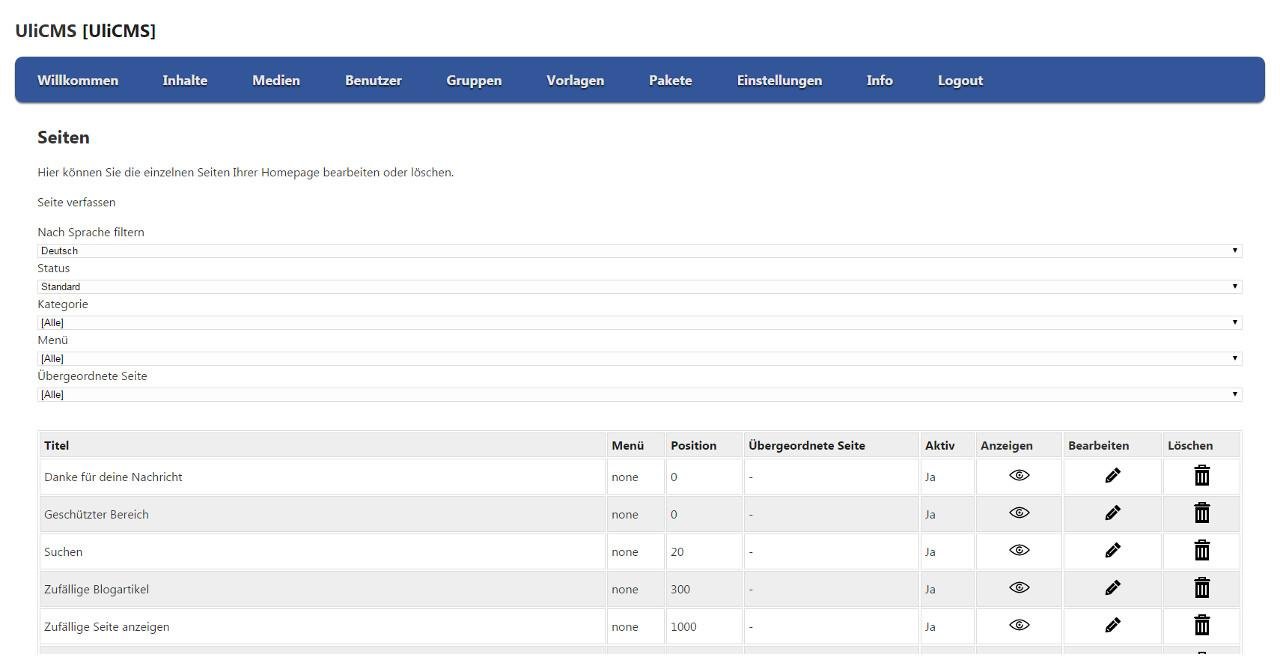1280x656 pixels.
Task: Show "Danke für deine Nachricht" with the eye icon
Action: click(1018, 475)
